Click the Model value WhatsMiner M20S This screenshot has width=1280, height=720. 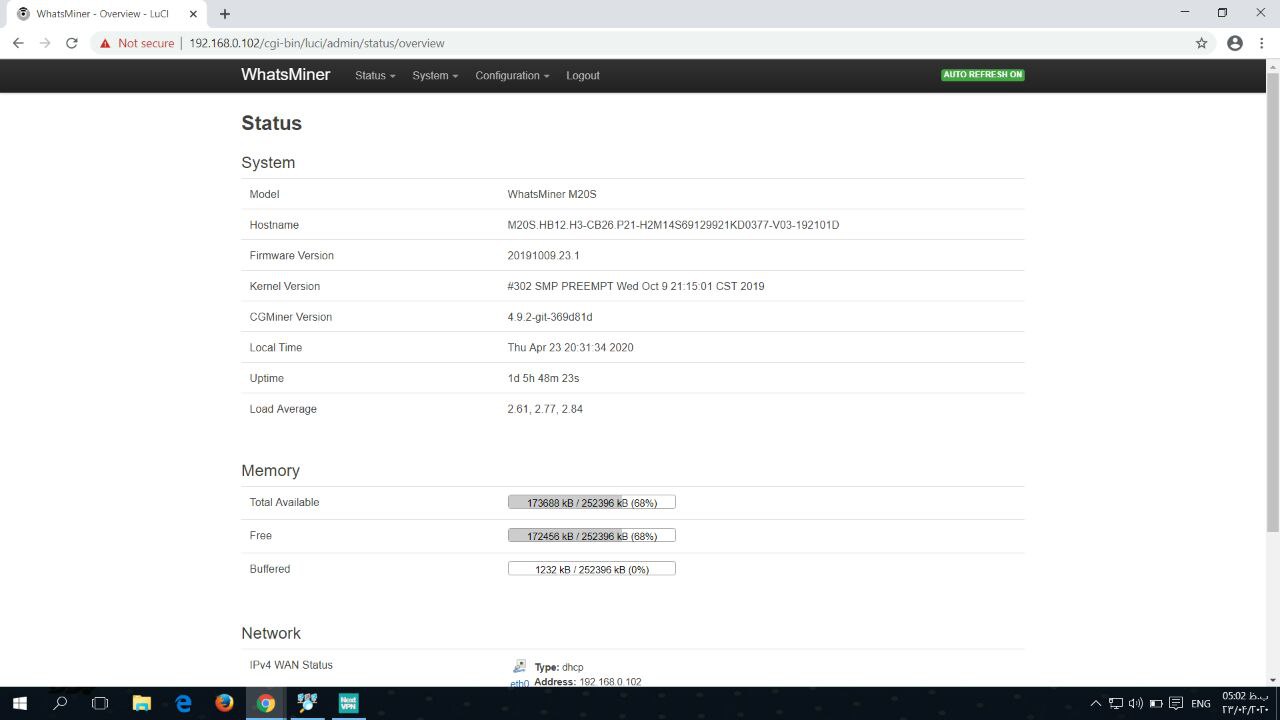pos(552,194)
